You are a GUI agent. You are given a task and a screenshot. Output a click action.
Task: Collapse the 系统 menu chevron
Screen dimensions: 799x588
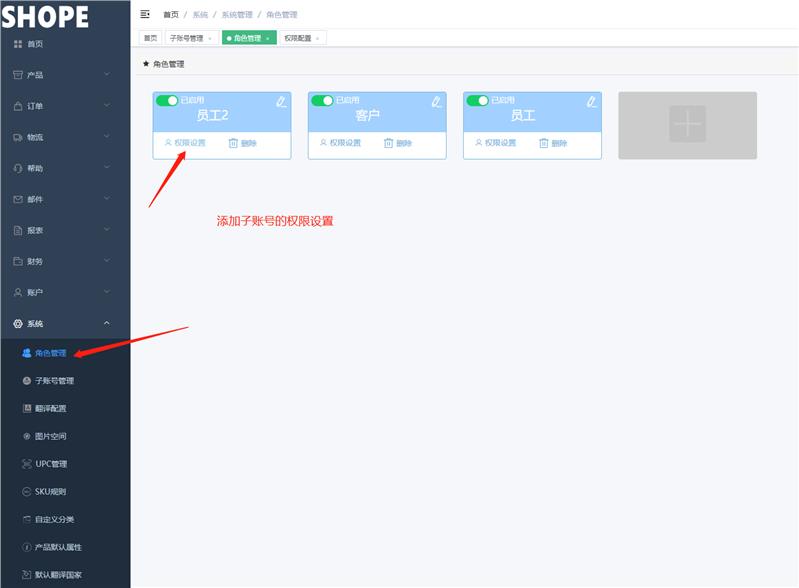(x=107, y=323)
